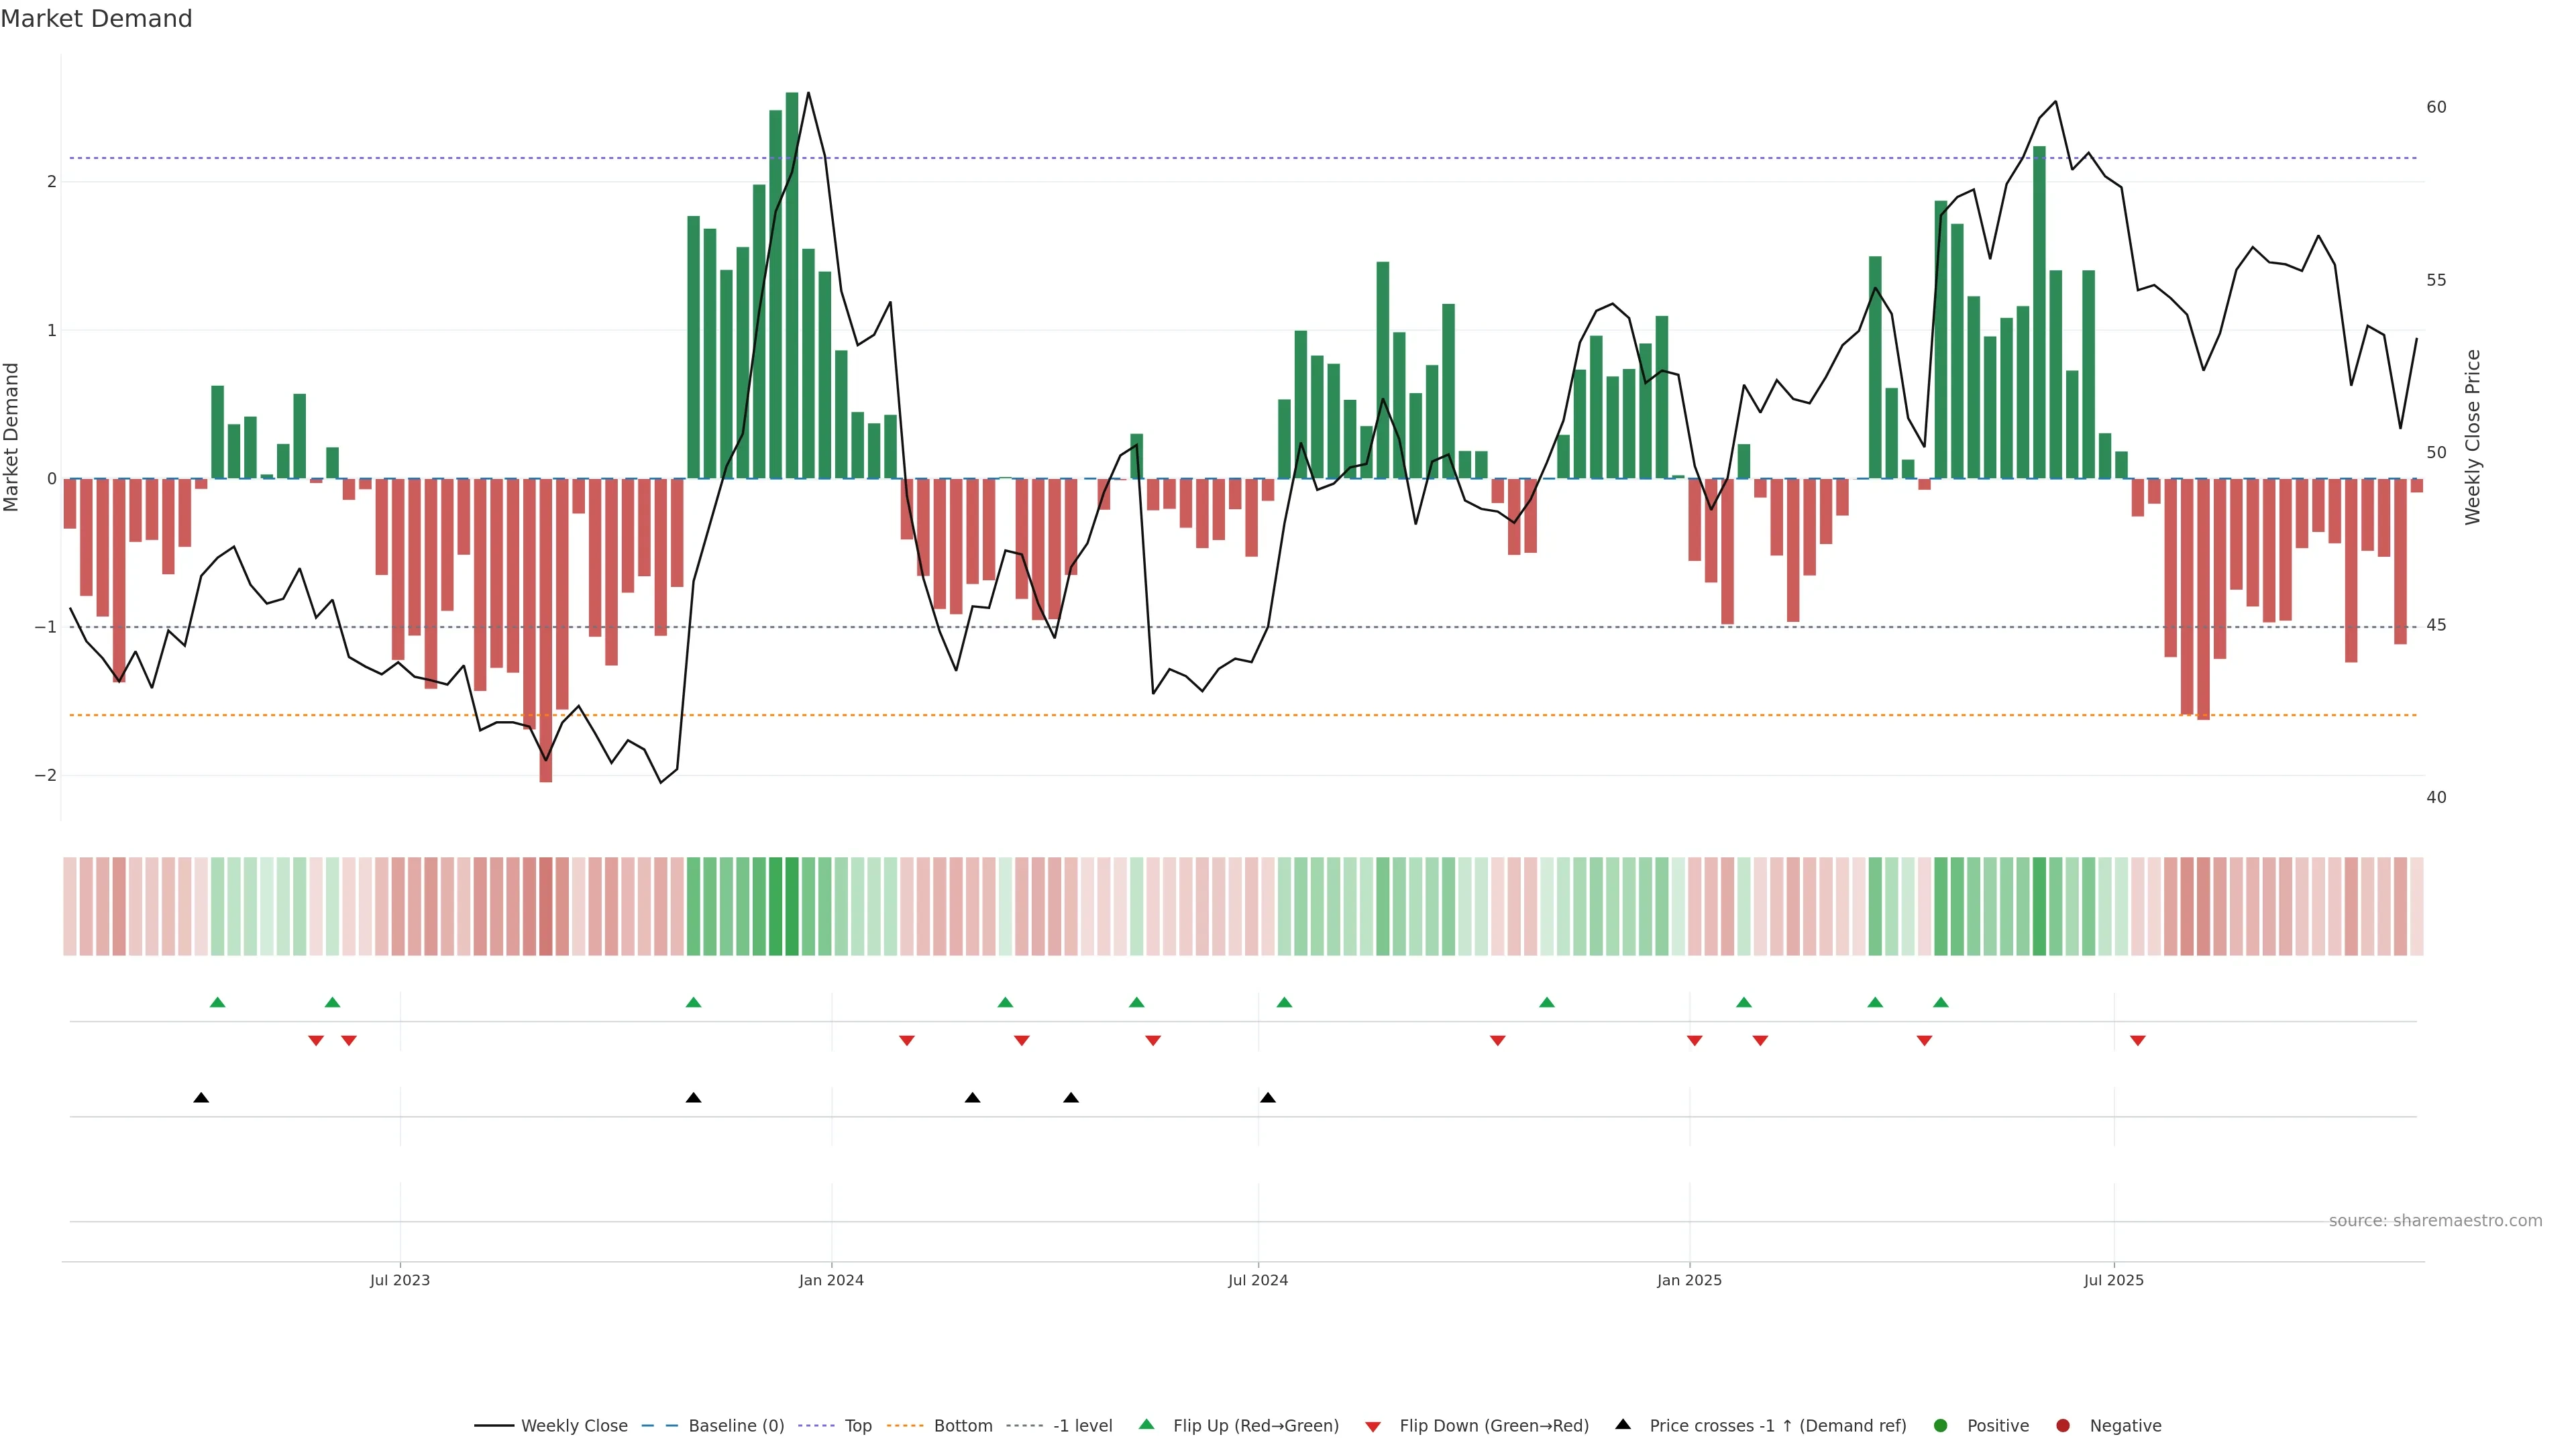This screenshot has width=2576, height=1449.
Task: Click the first black price-cross triangle marker
Action: tap(201, 1098)
